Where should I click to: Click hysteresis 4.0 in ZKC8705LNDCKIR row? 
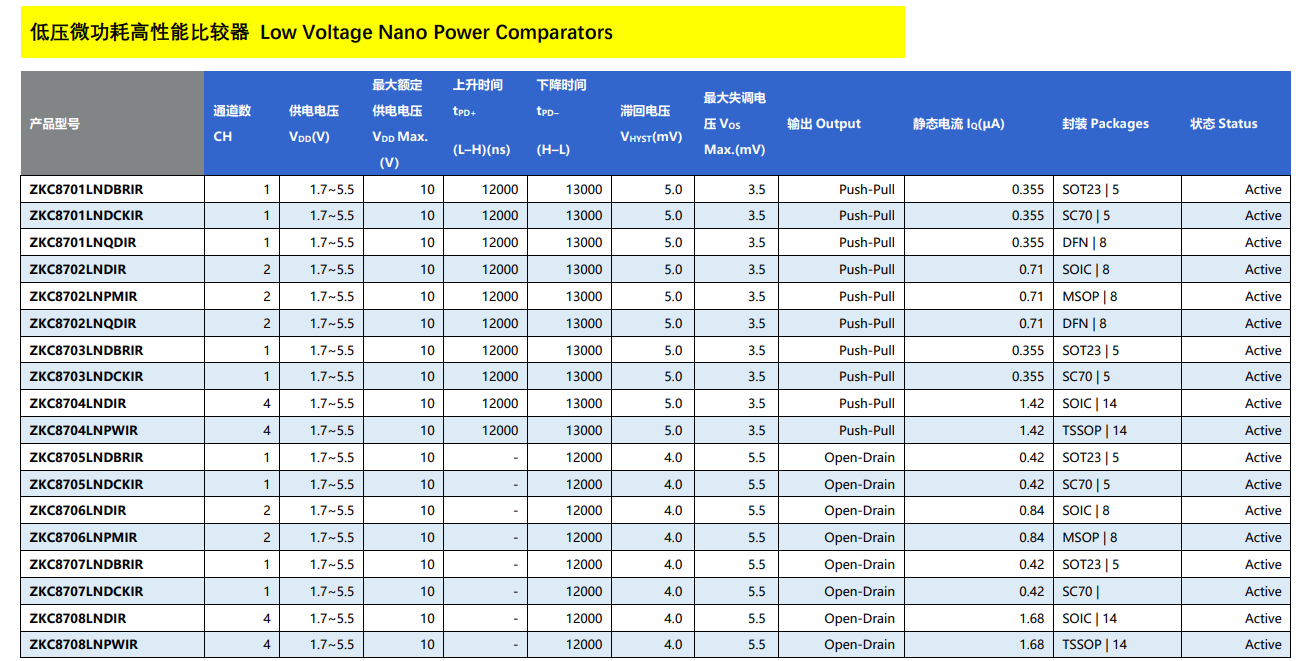pyautogui.click(x=673, y=485)
